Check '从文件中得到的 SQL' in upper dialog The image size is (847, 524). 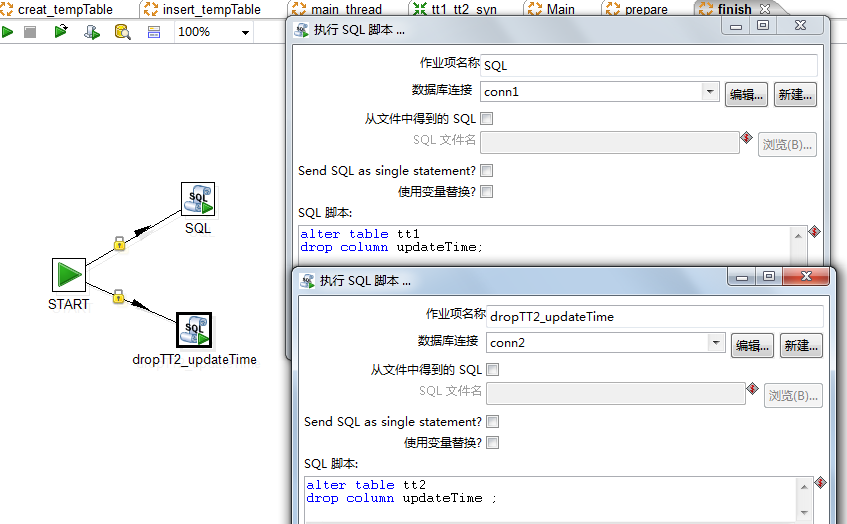click(487, 119)
